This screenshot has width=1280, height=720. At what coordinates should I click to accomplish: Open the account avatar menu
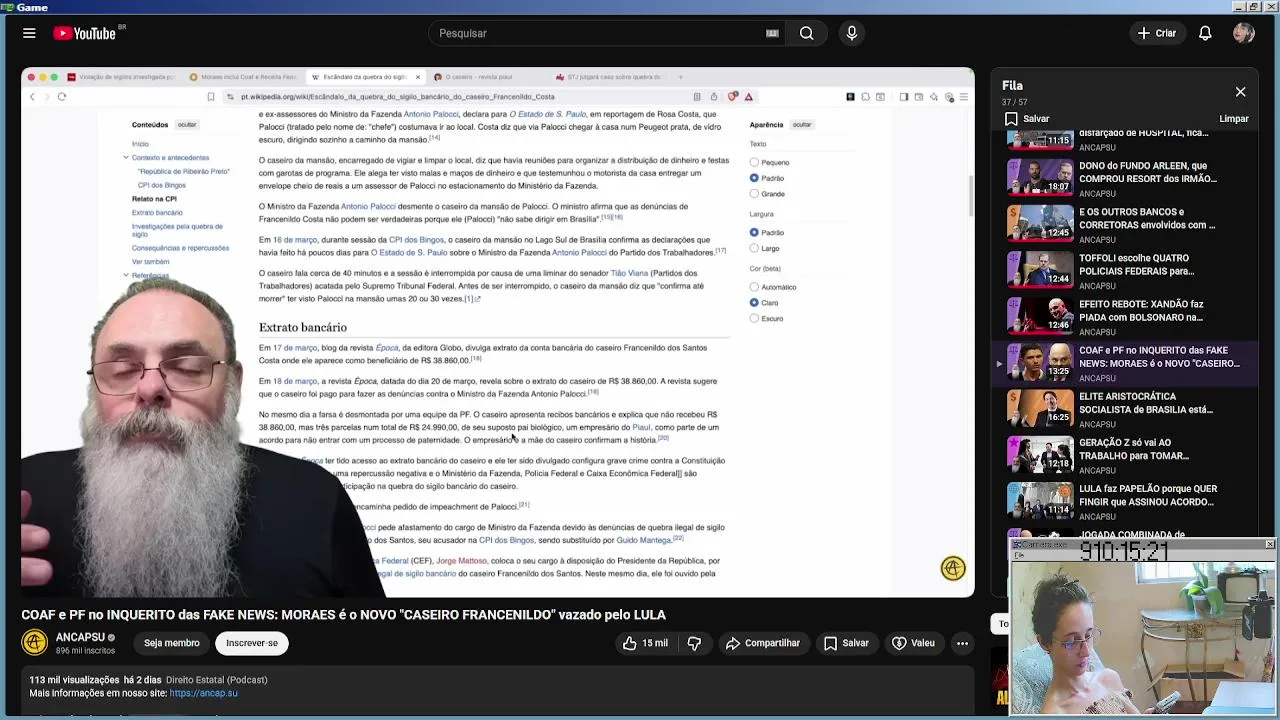point(1244,33)
